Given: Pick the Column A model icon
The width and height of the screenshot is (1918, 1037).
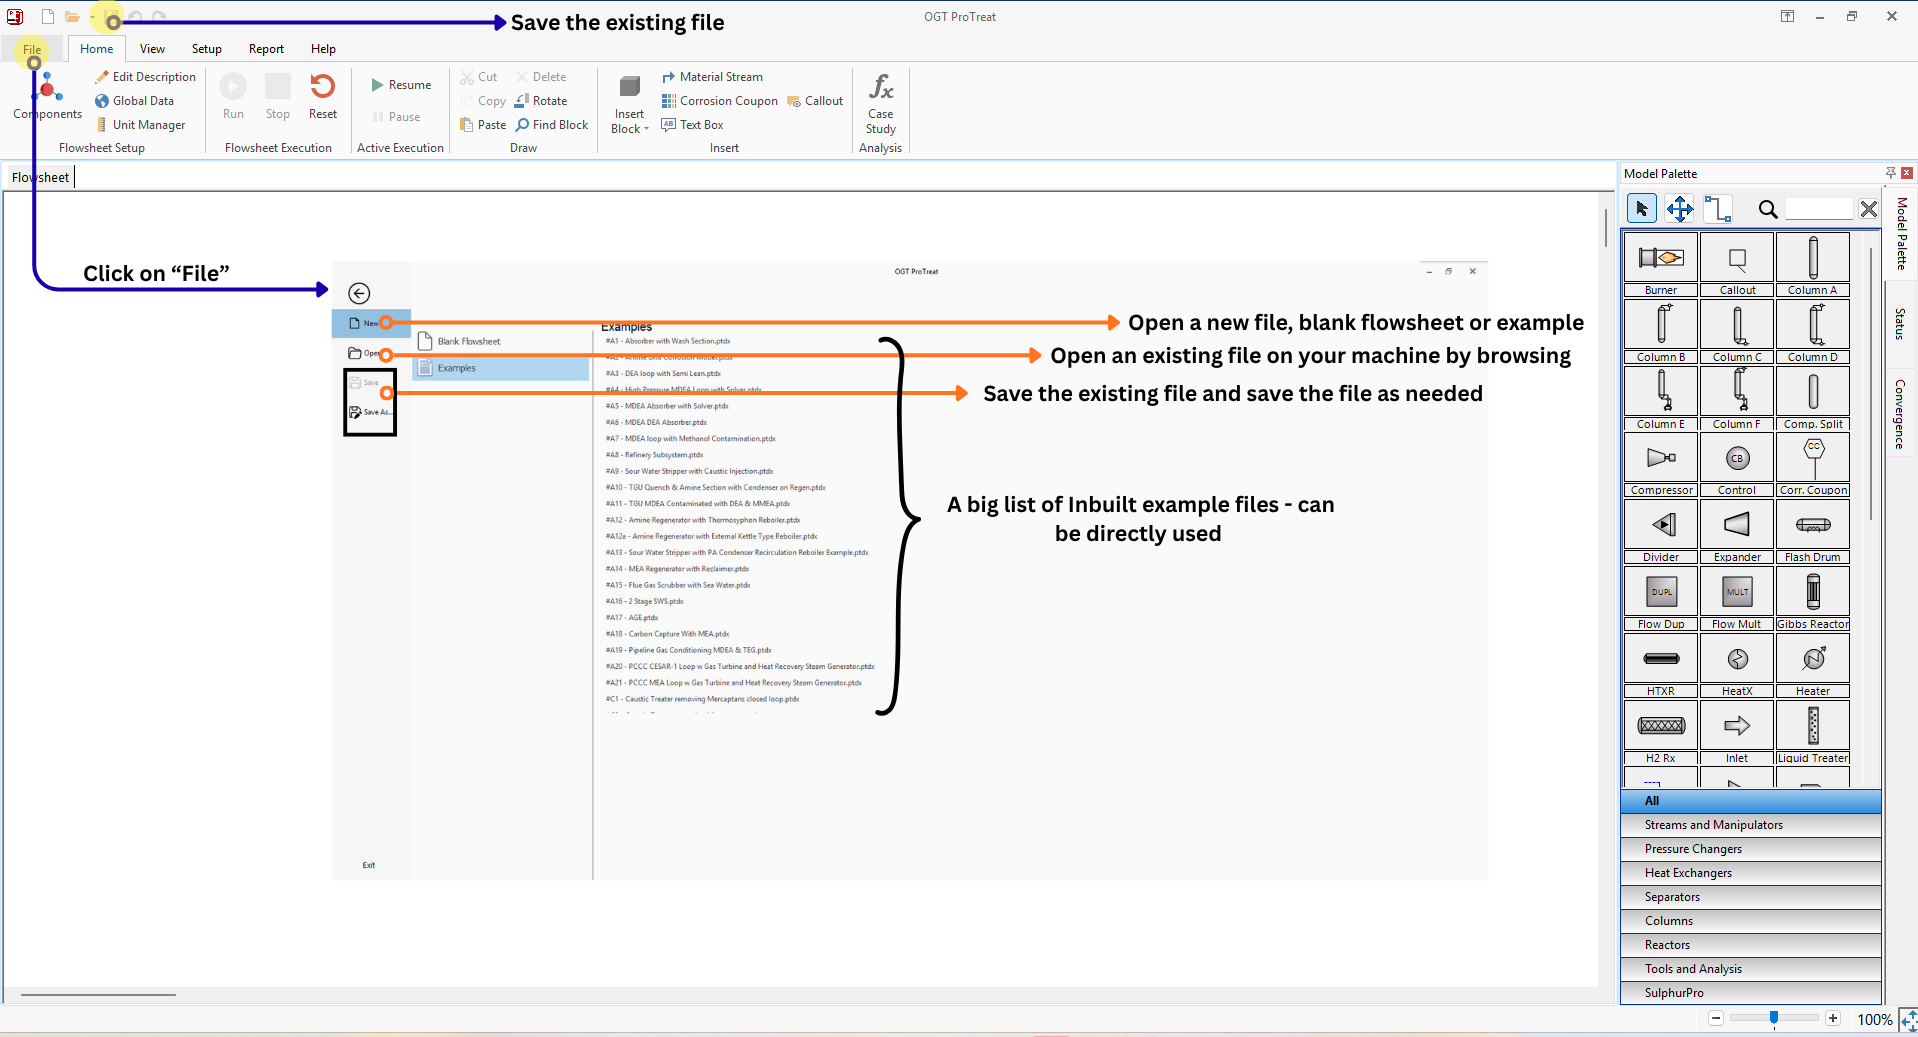Looking at the screenshot, I should [x=1812, y=258].
